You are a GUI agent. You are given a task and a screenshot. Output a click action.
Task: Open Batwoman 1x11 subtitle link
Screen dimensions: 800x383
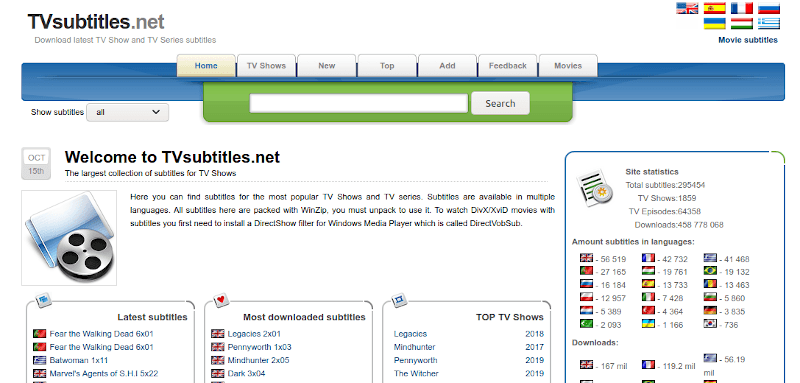click(x=79, y=360)
